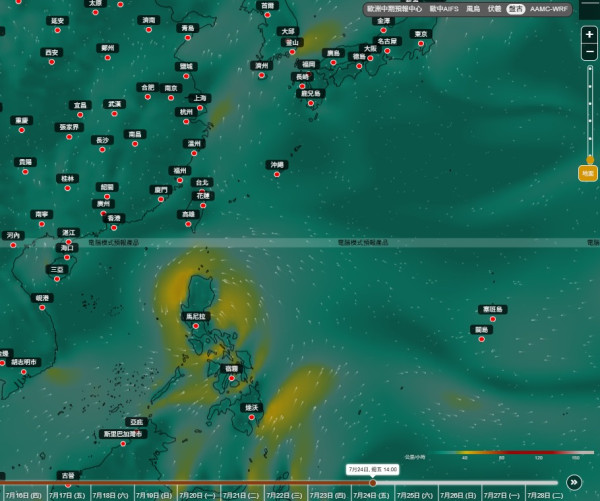This screenshot has height=501, width=600.
Task: Click the 峴港 city marker dot
Action: coord(42,307)
